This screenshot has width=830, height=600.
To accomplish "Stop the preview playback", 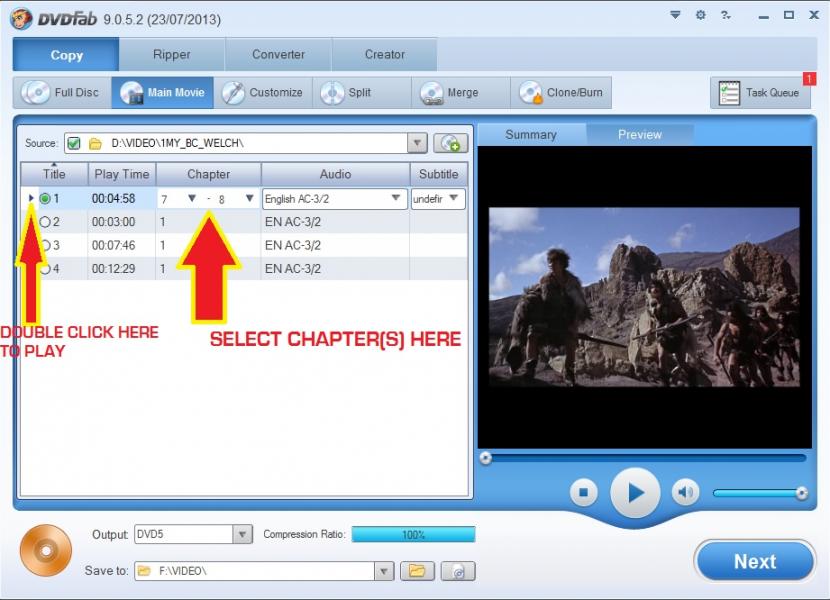I will click(583, 492).
